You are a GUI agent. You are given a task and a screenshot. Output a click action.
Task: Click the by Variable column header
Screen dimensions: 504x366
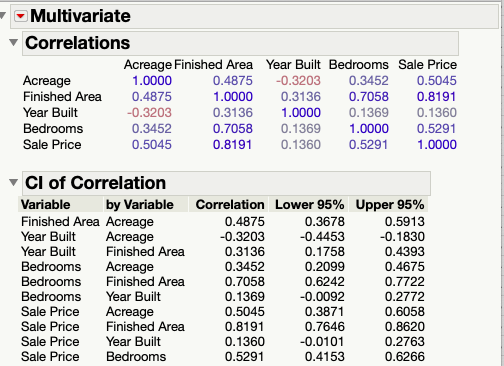146,204
